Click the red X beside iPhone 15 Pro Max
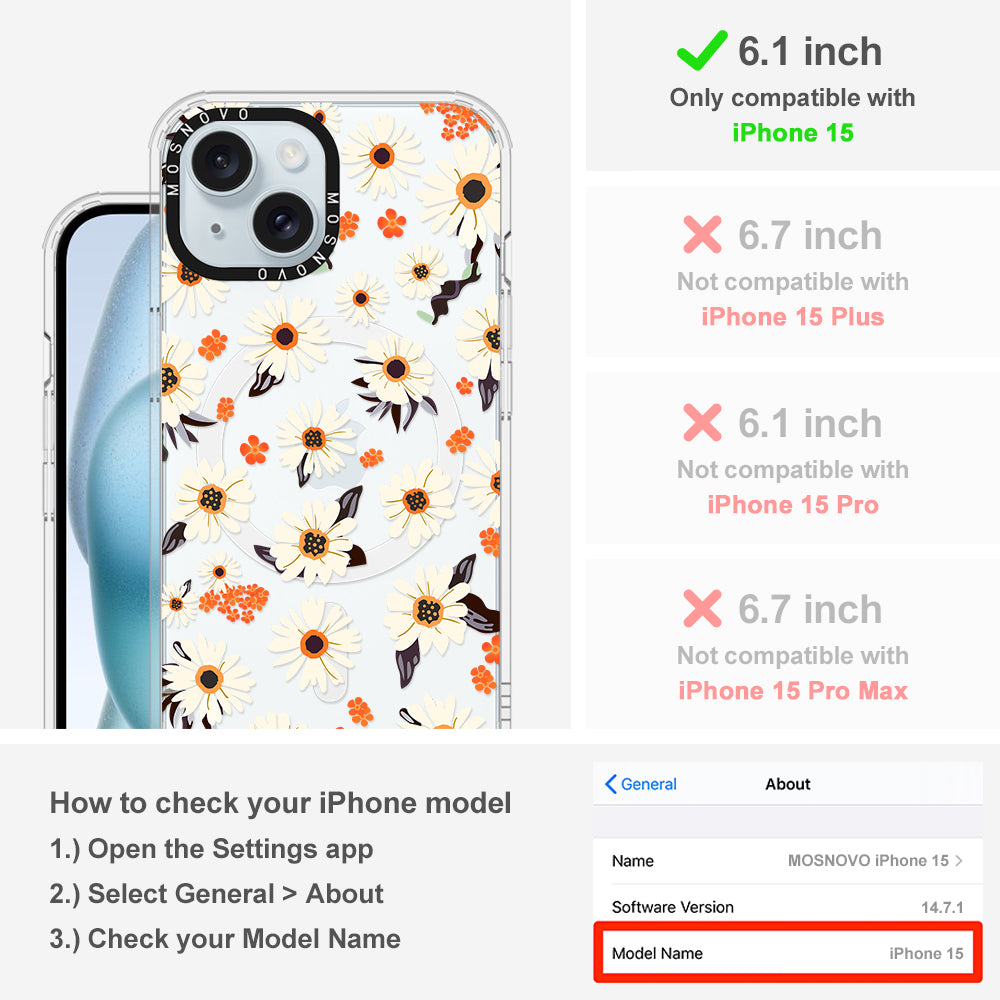The width and height of the screenshot is (1000, 1000). 702,608
